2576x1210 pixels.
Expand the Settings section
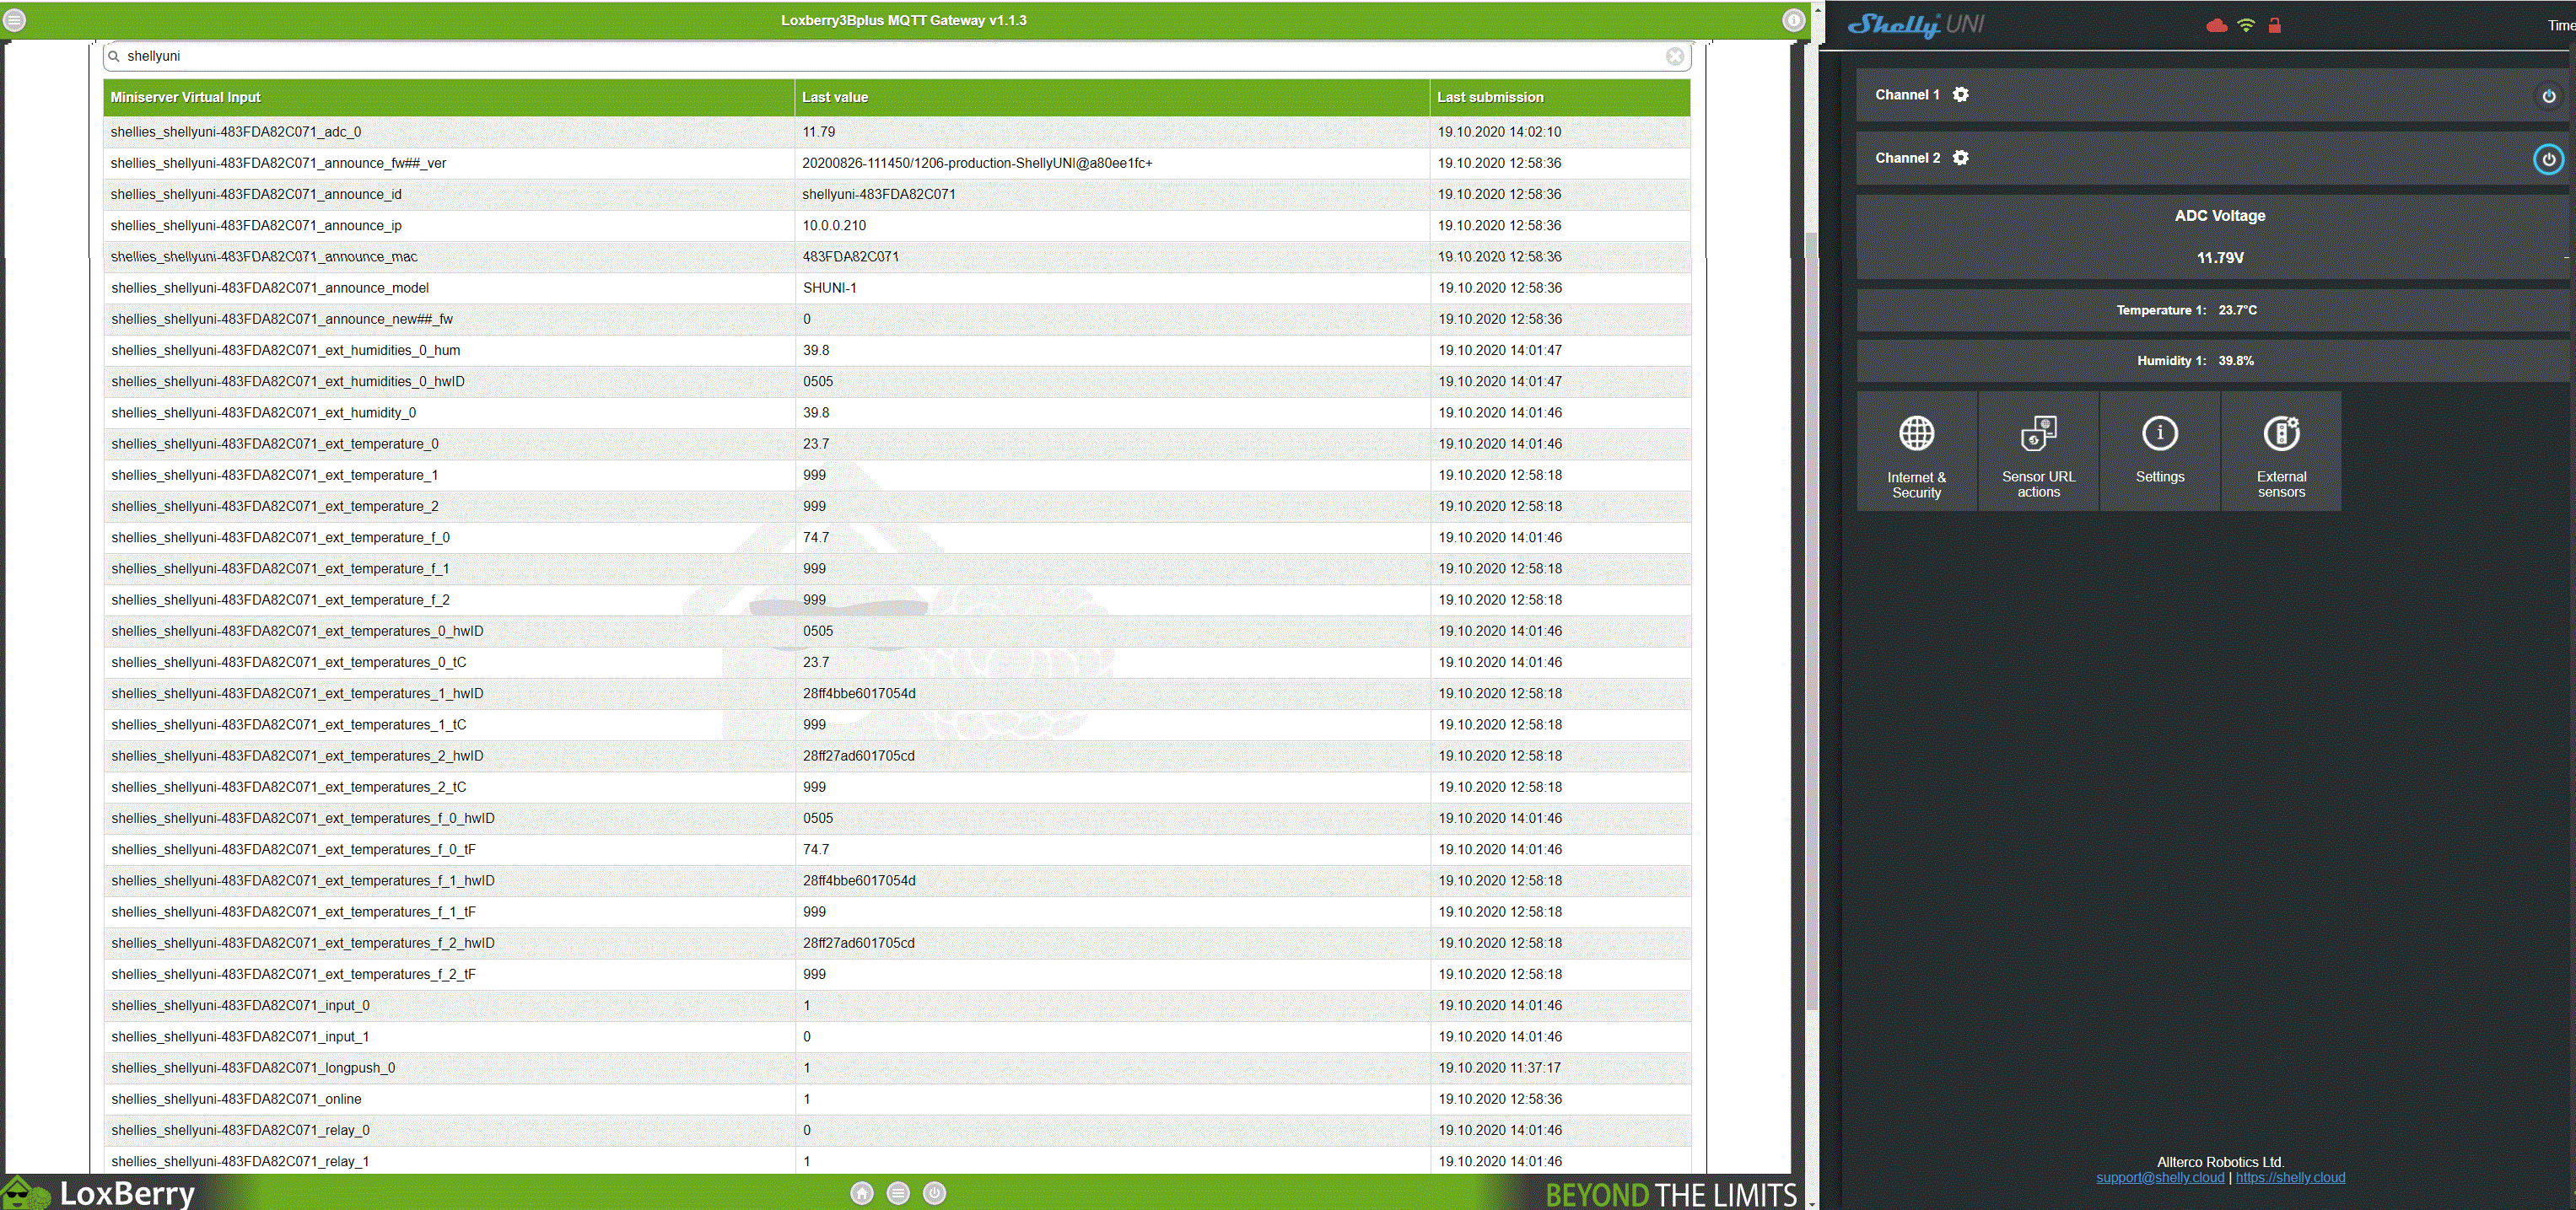pyautogui.click(x=2159, y=452)
